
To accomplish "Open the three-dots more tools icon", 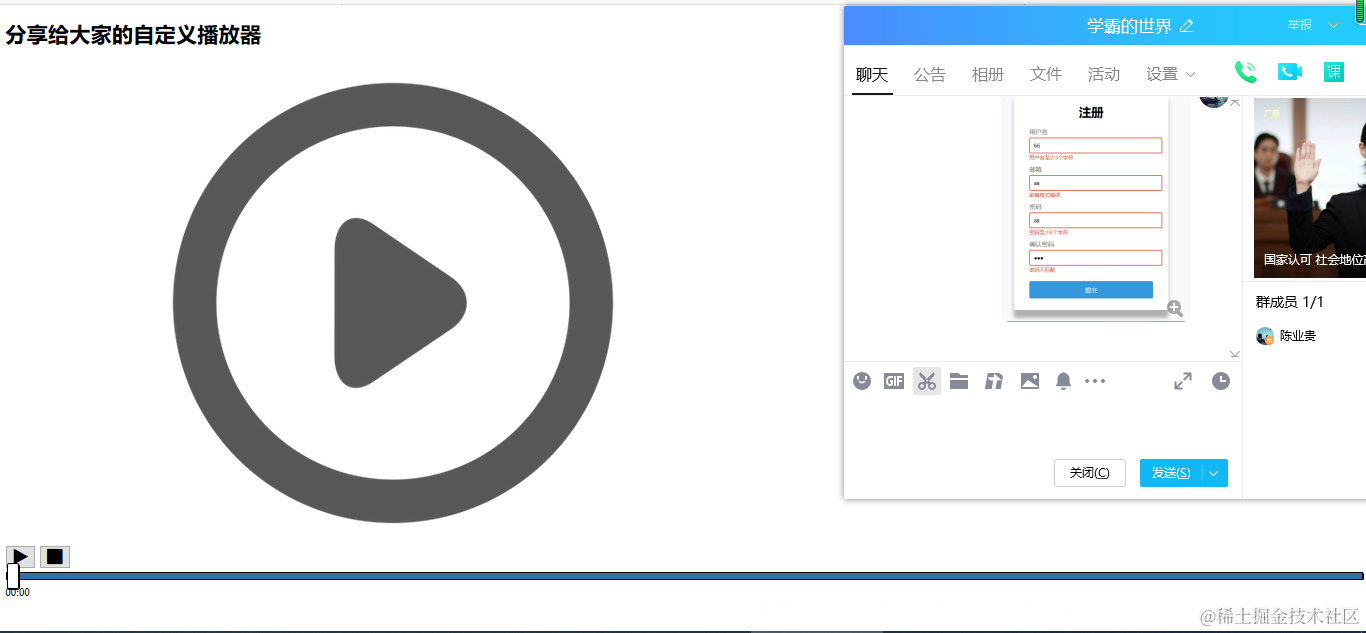I will coord(1095,381).
